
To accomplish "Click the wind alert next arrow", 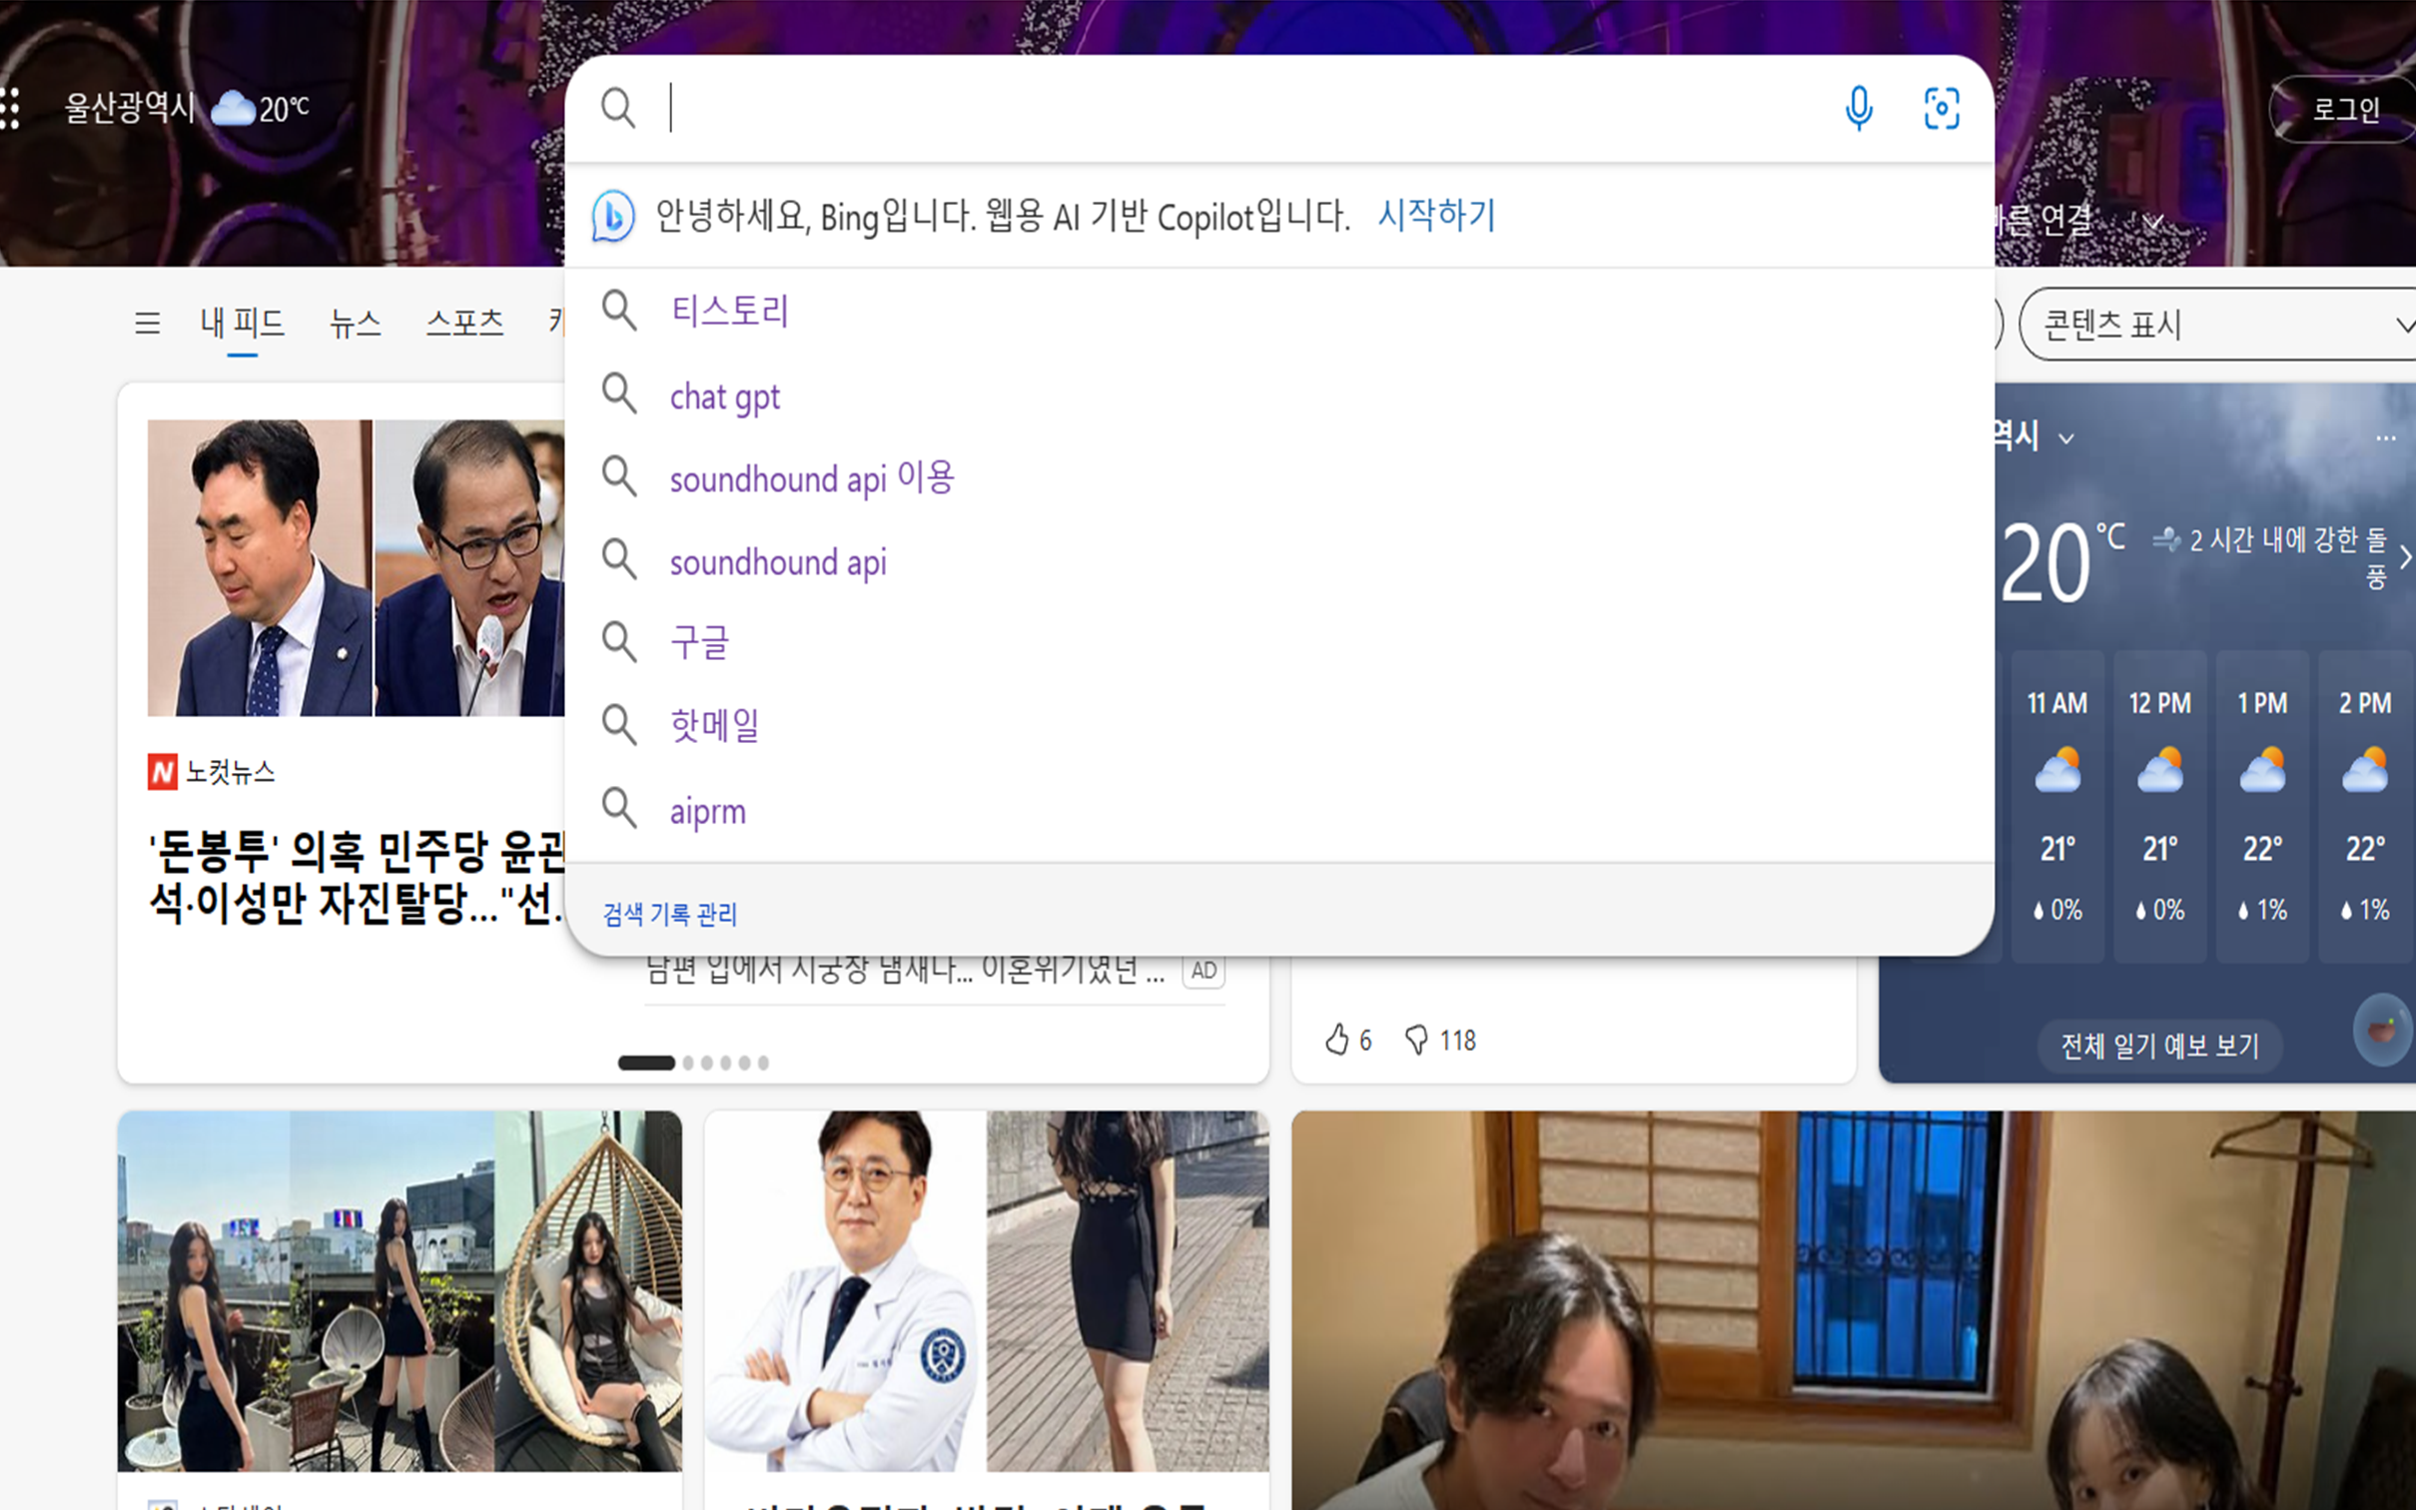I will pyautogui.click(x=2406, y=557).
